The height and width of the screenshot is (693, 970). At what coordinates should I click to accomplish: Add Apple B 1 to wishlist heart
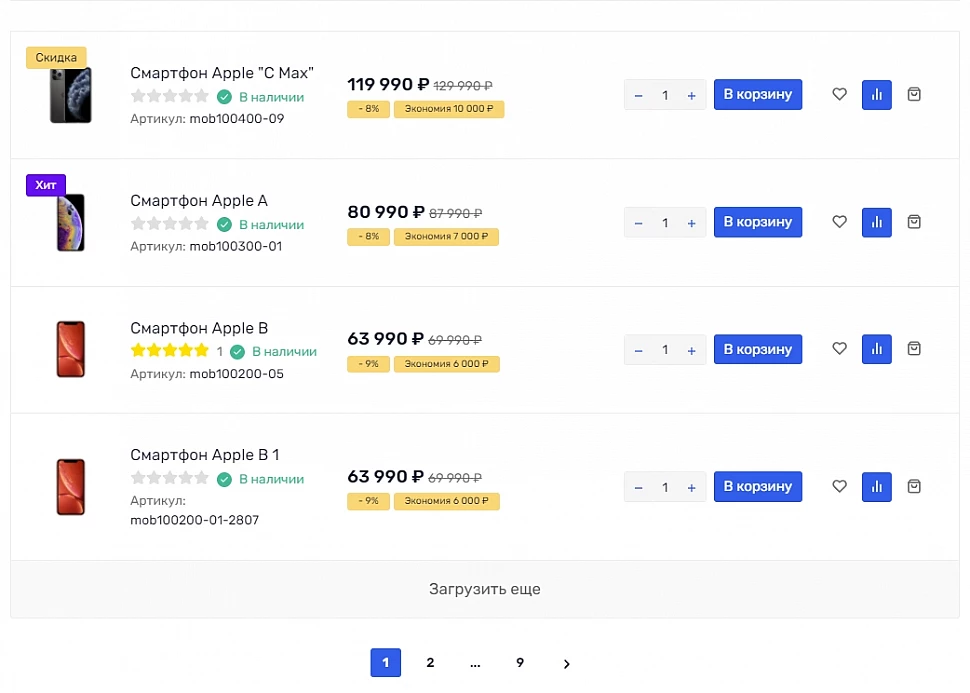(x=840, y=487)
